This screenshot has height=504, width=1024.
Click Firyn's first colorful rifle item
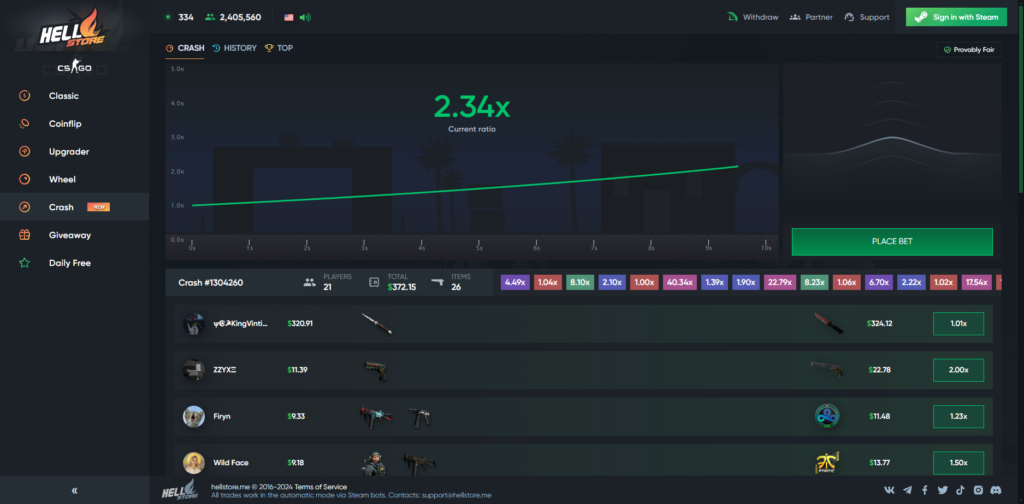tap(375, 416)
